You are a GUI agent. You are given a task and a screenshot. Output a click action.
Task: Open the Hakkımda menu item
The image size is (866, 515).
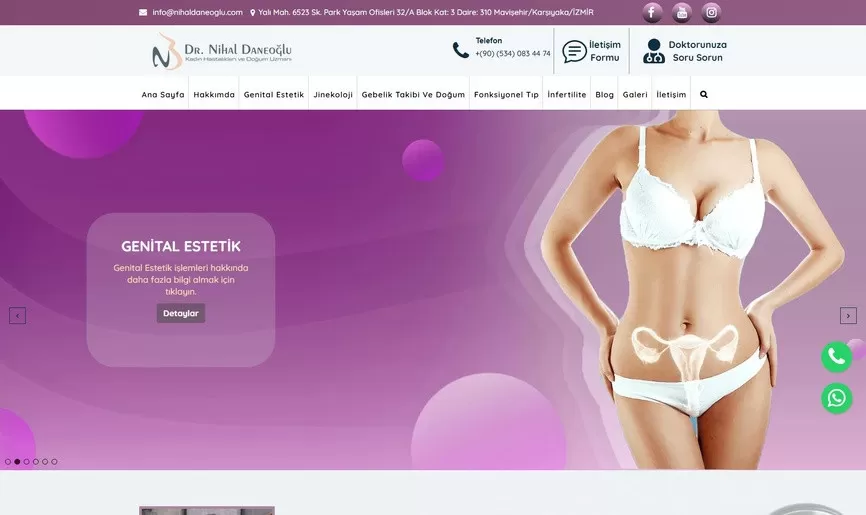(x=214, y=94)
